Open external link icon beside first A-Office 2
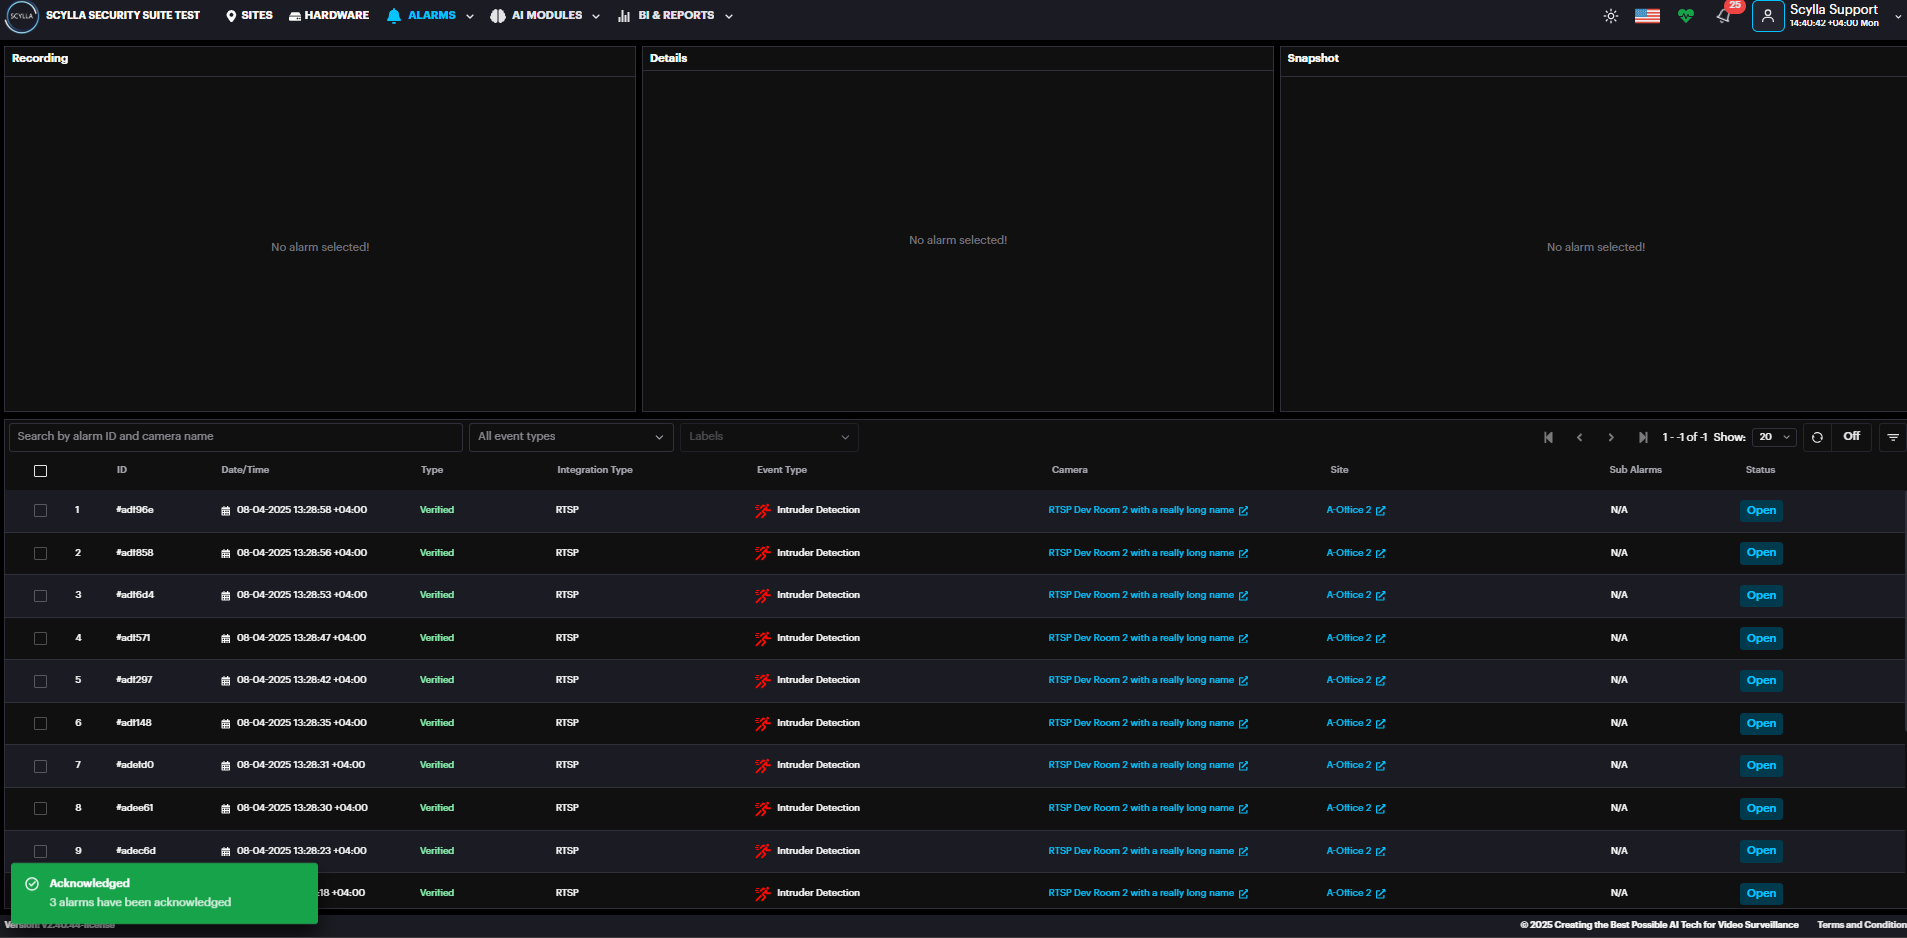 point(1381,511)
